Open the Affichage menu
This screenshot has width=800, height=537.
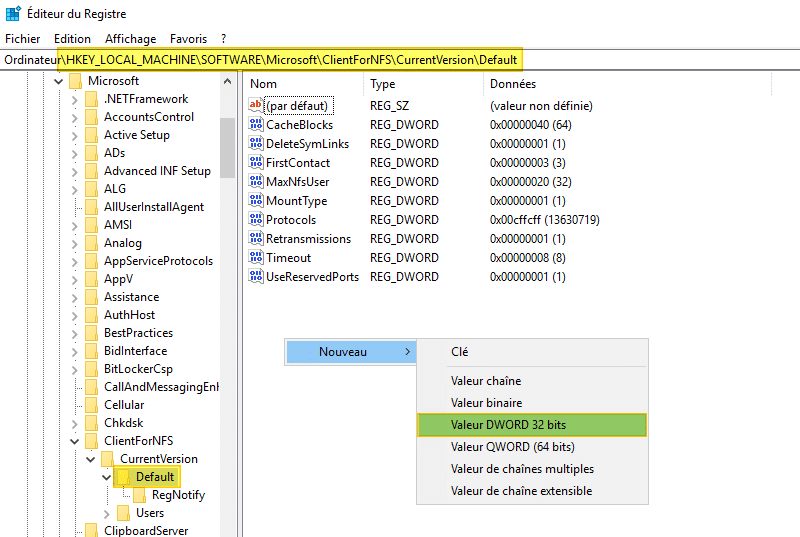[131, 39]
